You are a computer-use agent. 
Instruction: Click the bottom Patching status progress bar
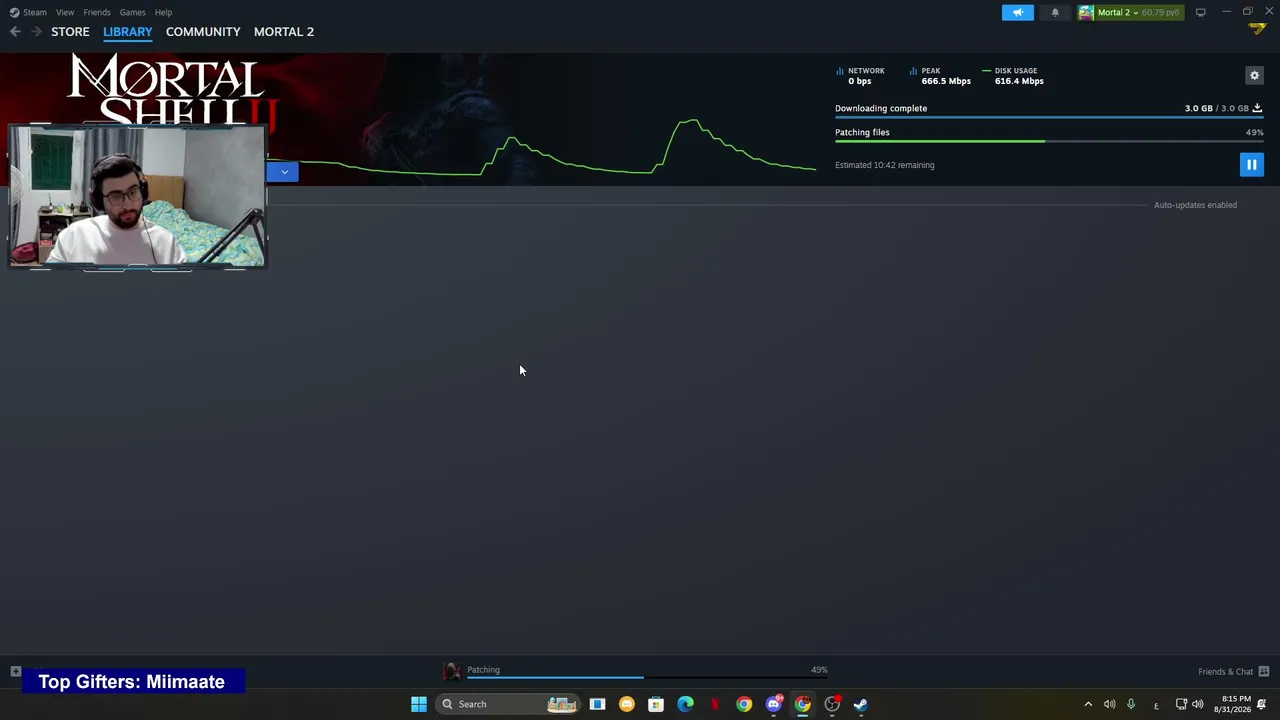(647, 677)
